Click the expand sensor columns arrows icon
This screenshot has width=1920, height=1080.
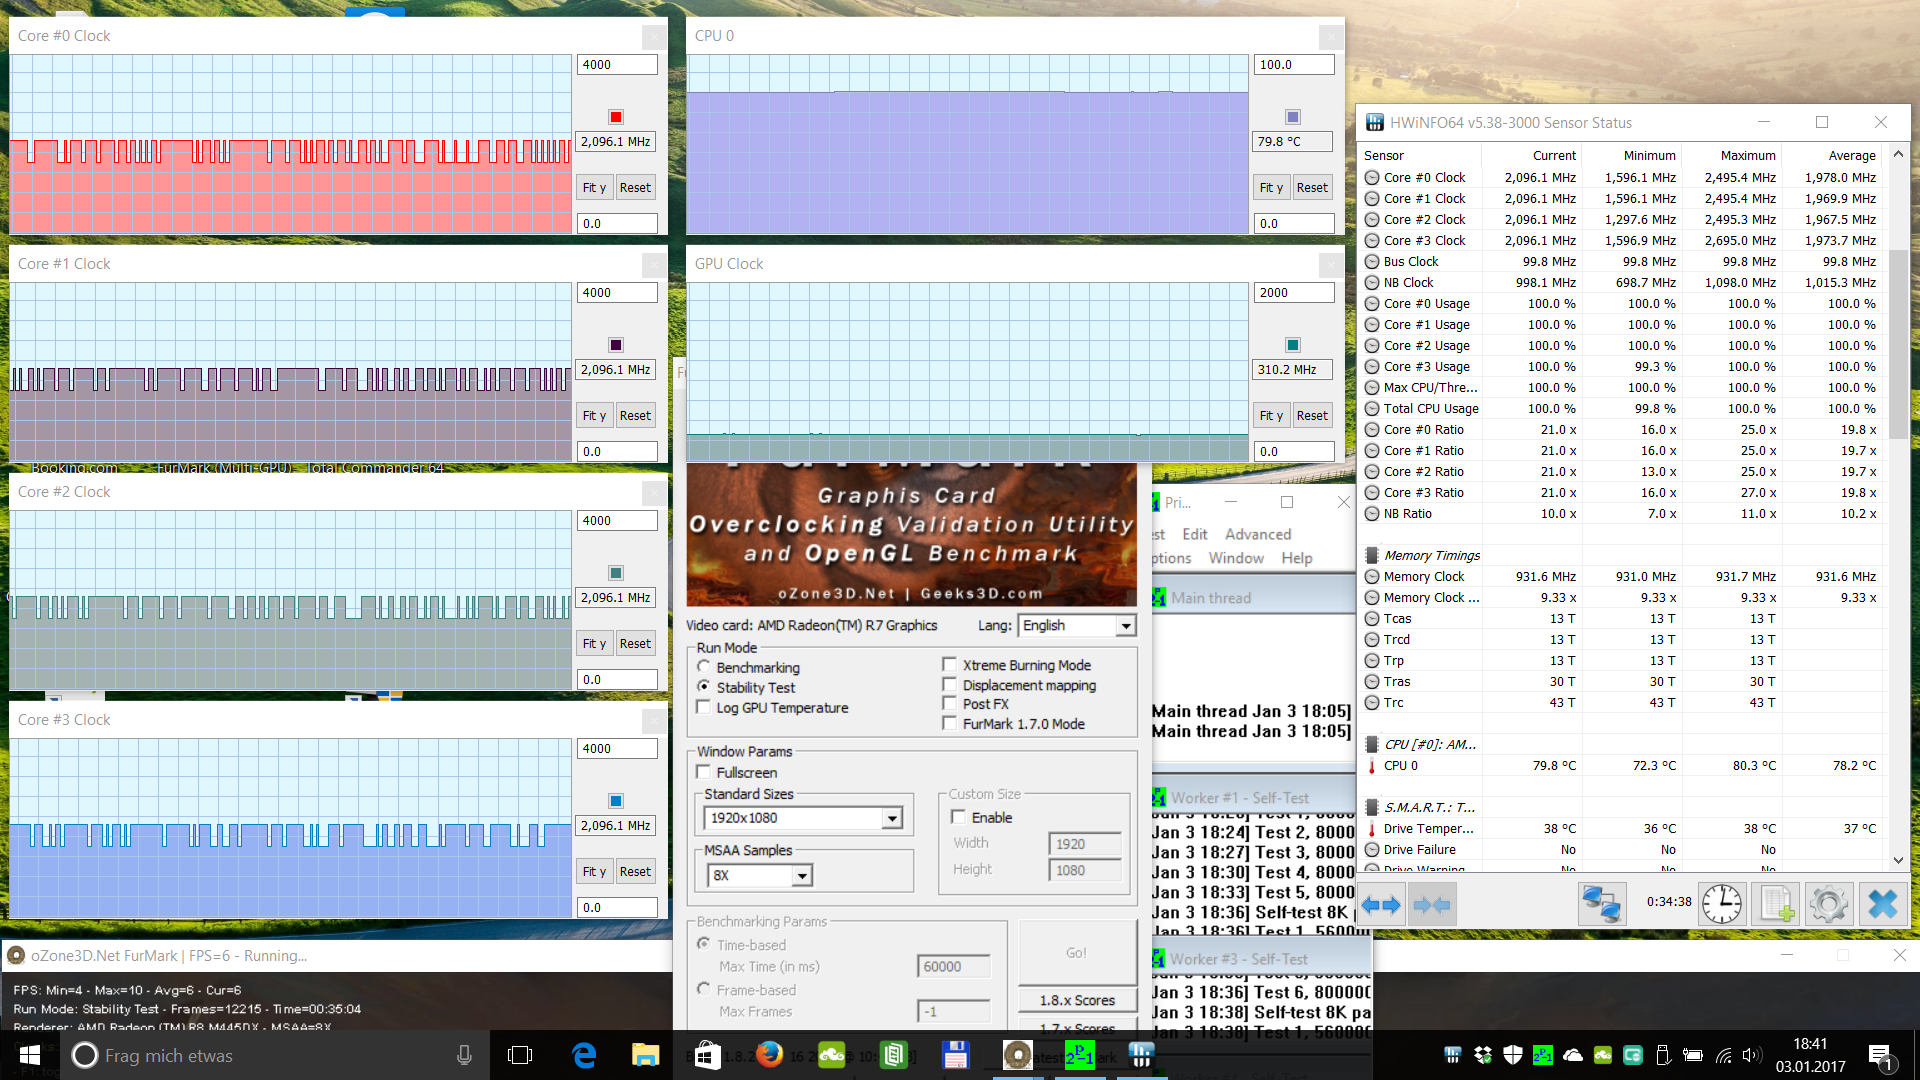(1381, 905)
